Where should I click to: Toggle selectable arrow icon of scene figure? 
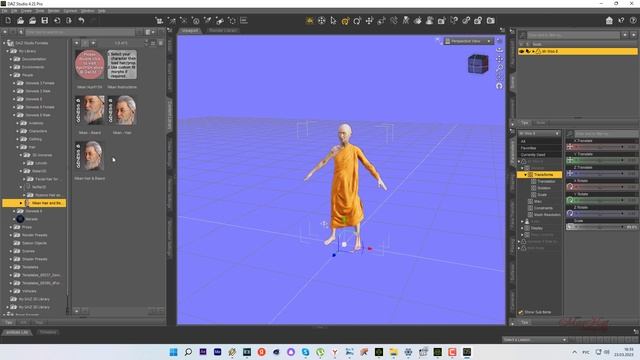528,51
